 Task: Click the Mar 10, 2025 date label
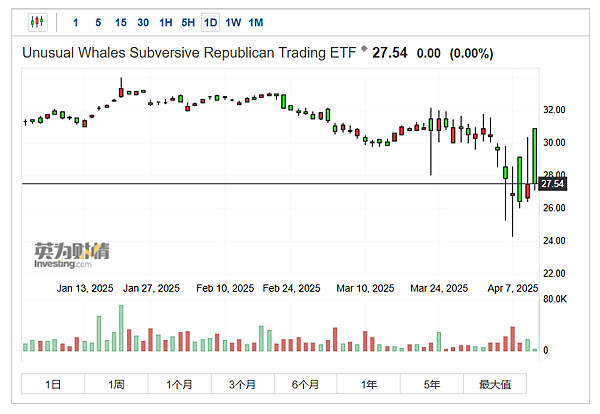click(365, 288)
